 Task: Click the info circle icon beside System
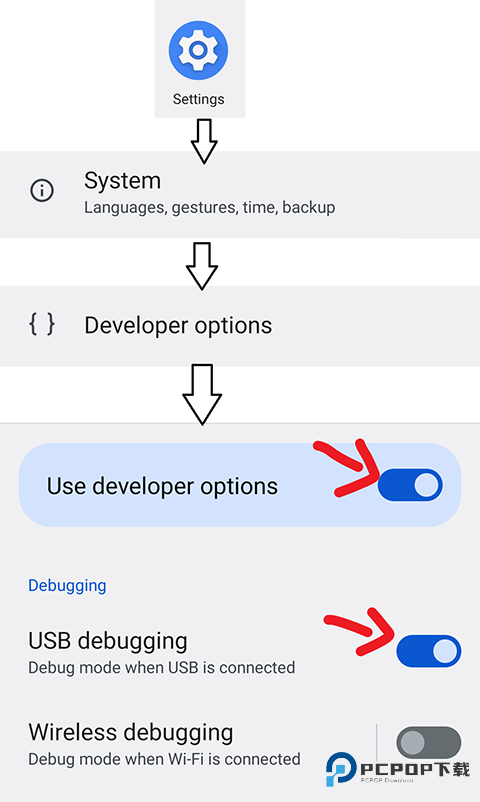[x=42, y=191]
